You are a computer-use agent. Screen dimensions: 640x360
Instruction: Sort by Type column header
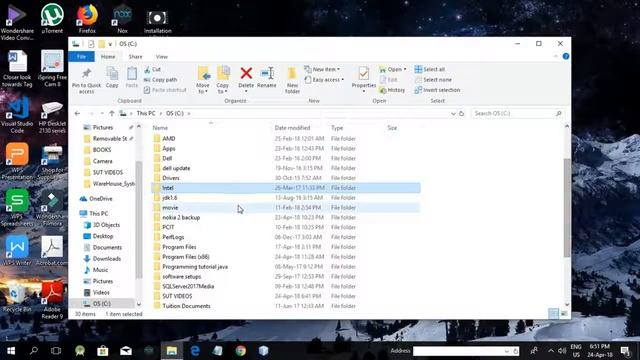(337, 128)
